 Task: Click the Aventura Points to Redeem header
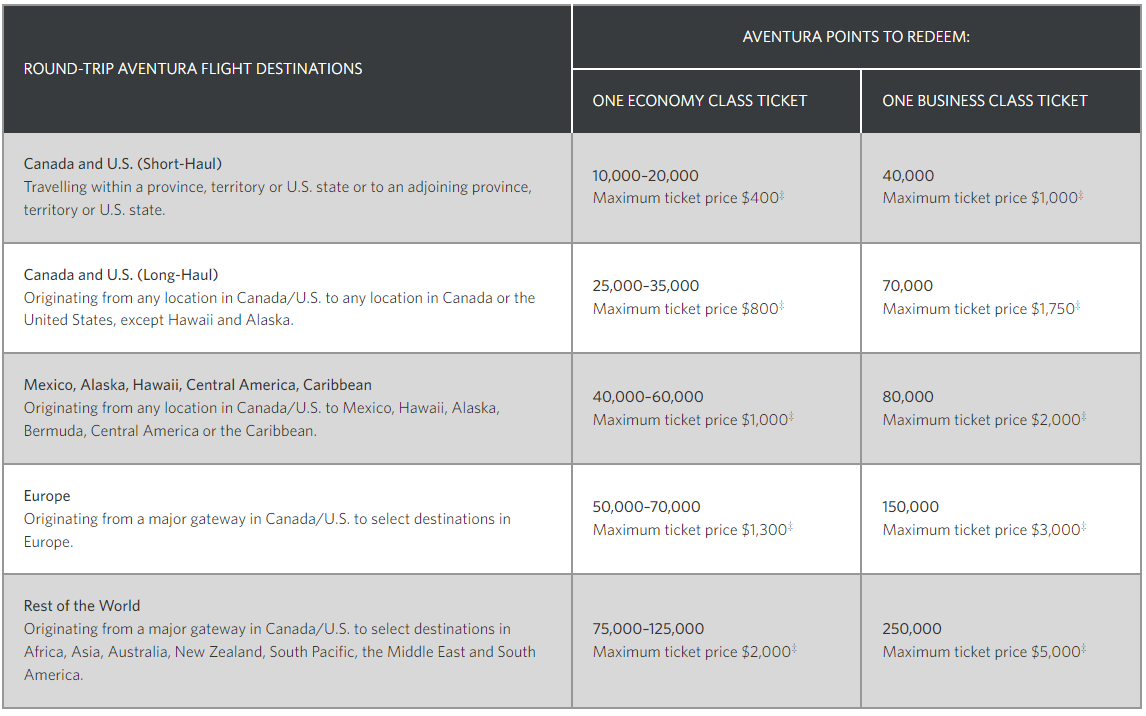coord(856,37)
